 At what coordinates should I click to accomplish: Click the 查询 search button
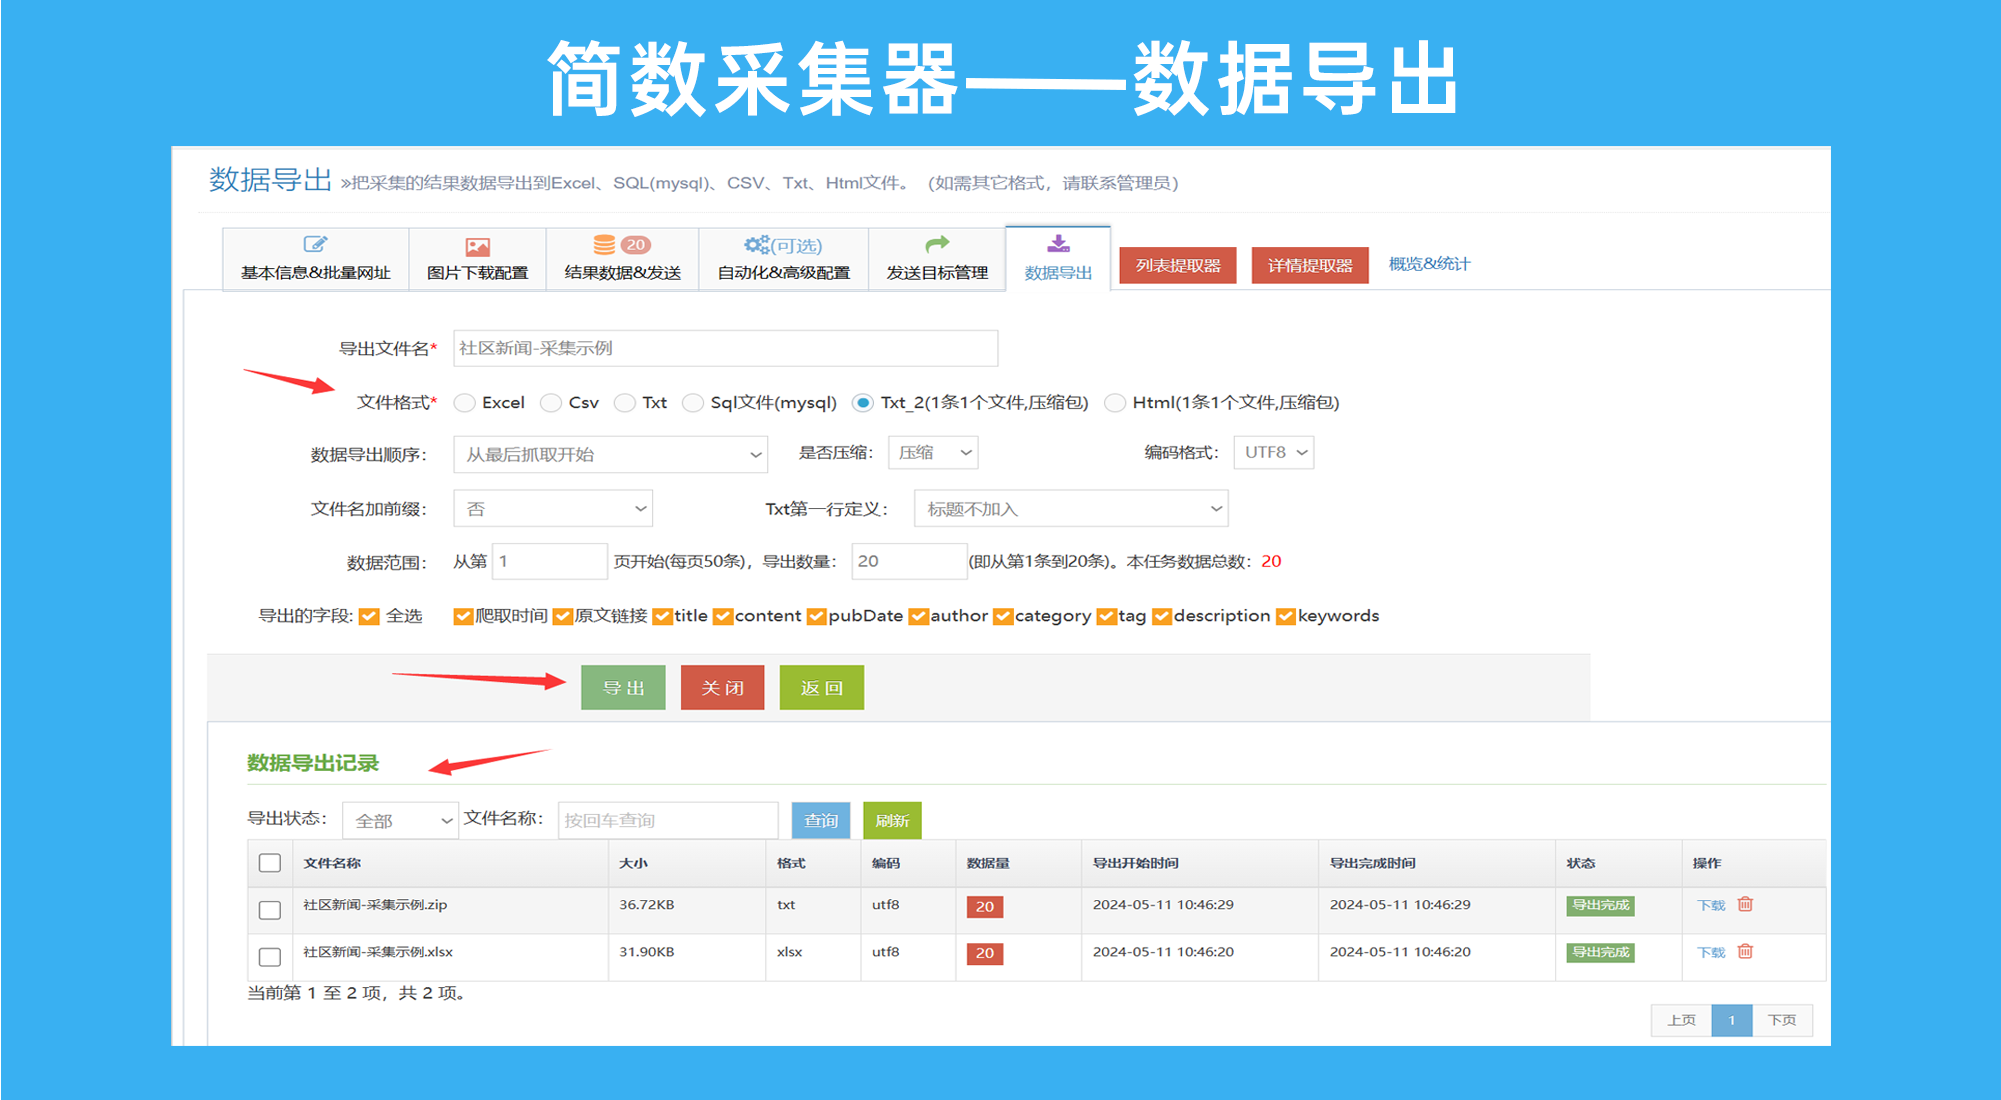coord(821,820)
